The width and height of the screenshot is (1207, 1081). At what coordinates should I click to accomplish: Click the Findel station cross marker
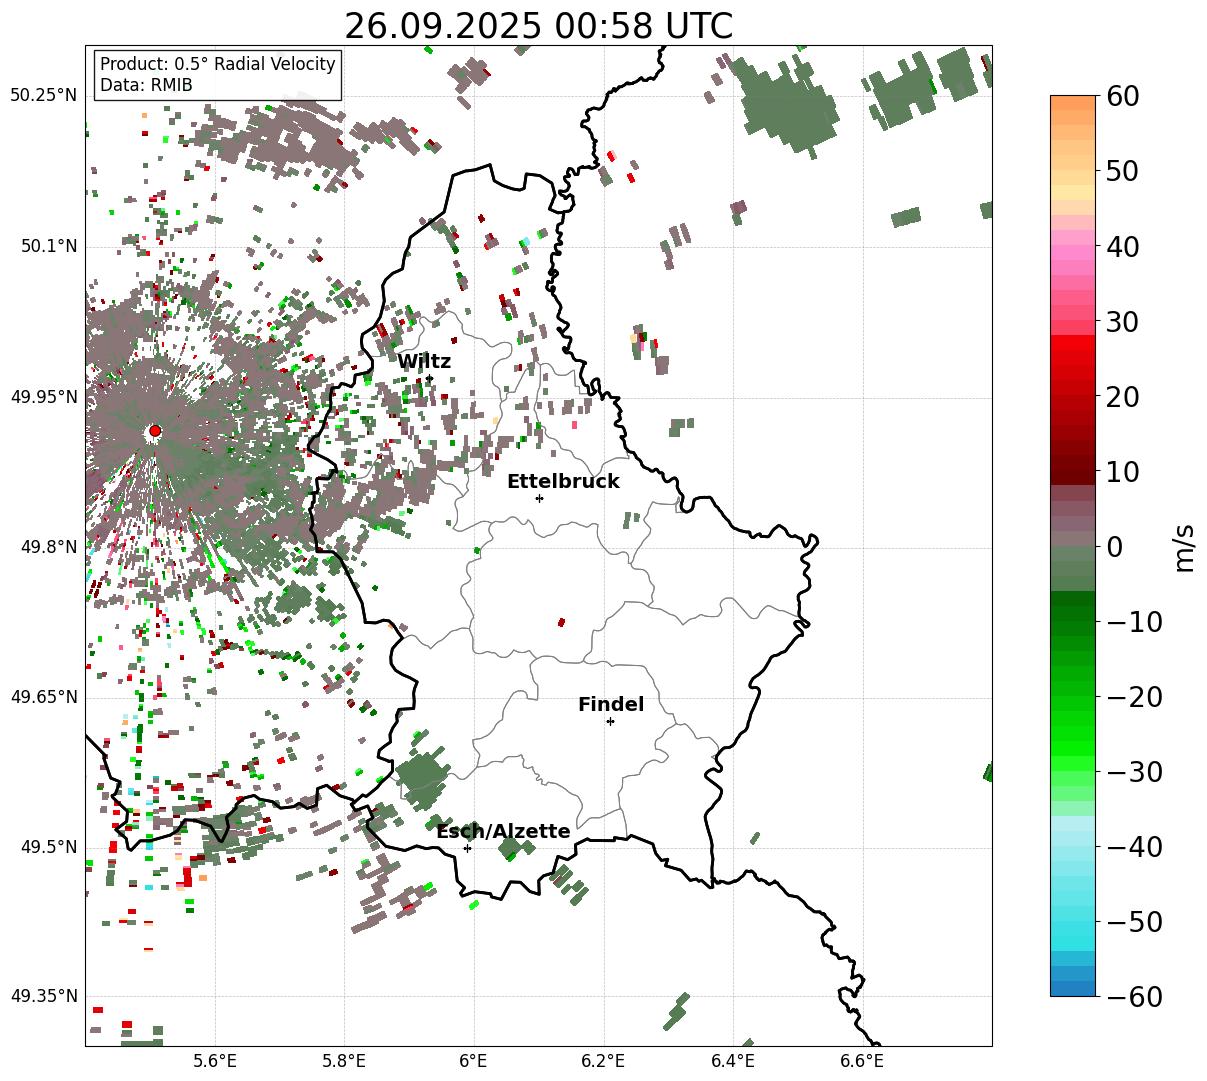(610, 721)
